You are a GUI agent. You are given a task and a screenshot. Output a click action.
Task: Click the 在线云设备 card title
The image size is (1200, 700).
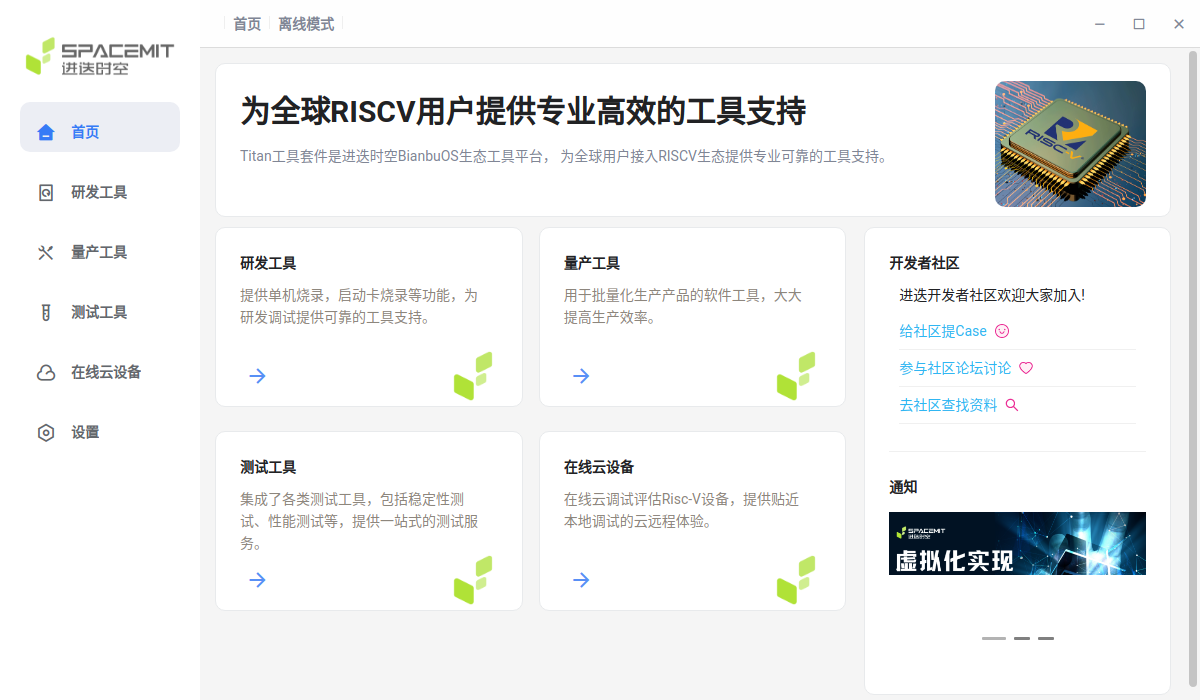599,467
